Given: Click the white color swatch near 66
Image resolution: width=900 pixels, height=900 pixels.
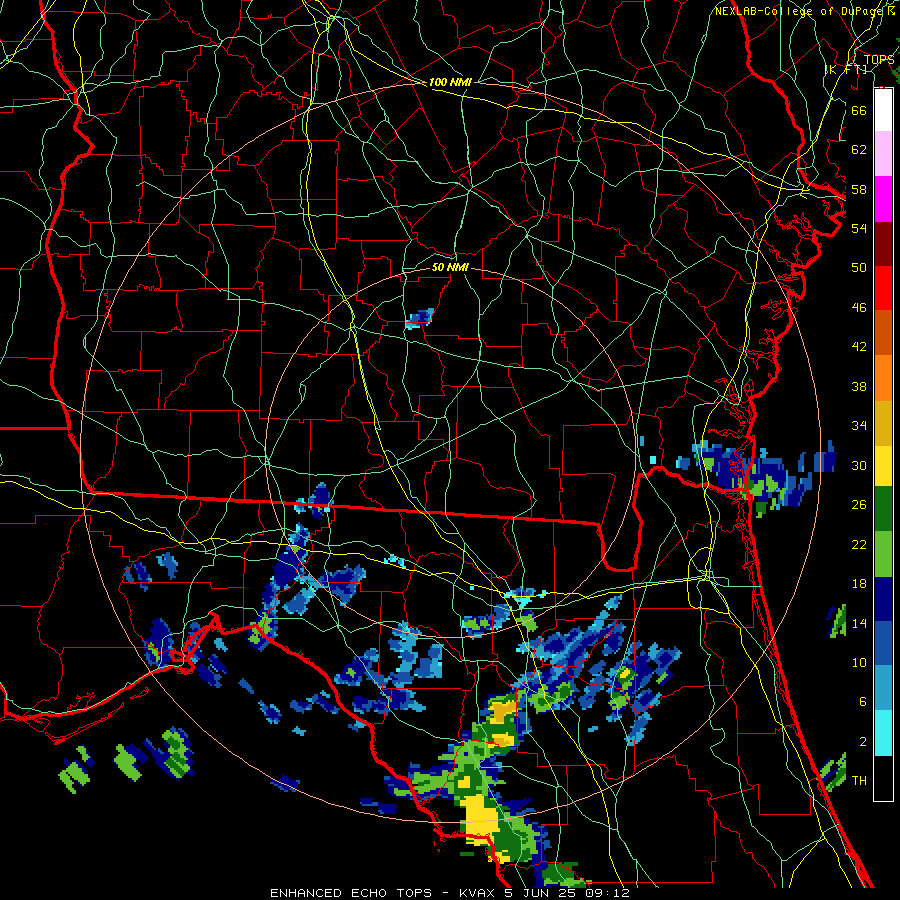Looking at the screenshot, I should 883,110.
